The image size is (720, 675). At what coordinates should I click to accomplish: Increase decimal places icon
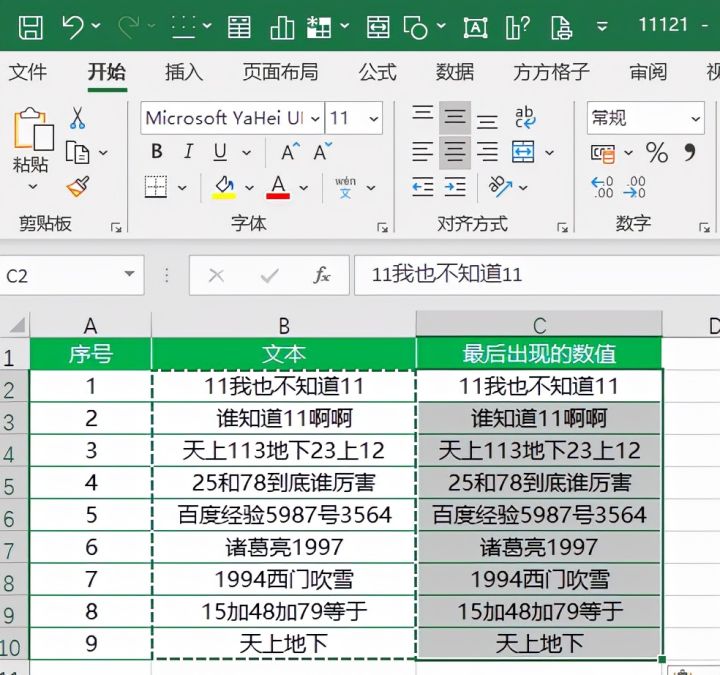click(602, 187)
